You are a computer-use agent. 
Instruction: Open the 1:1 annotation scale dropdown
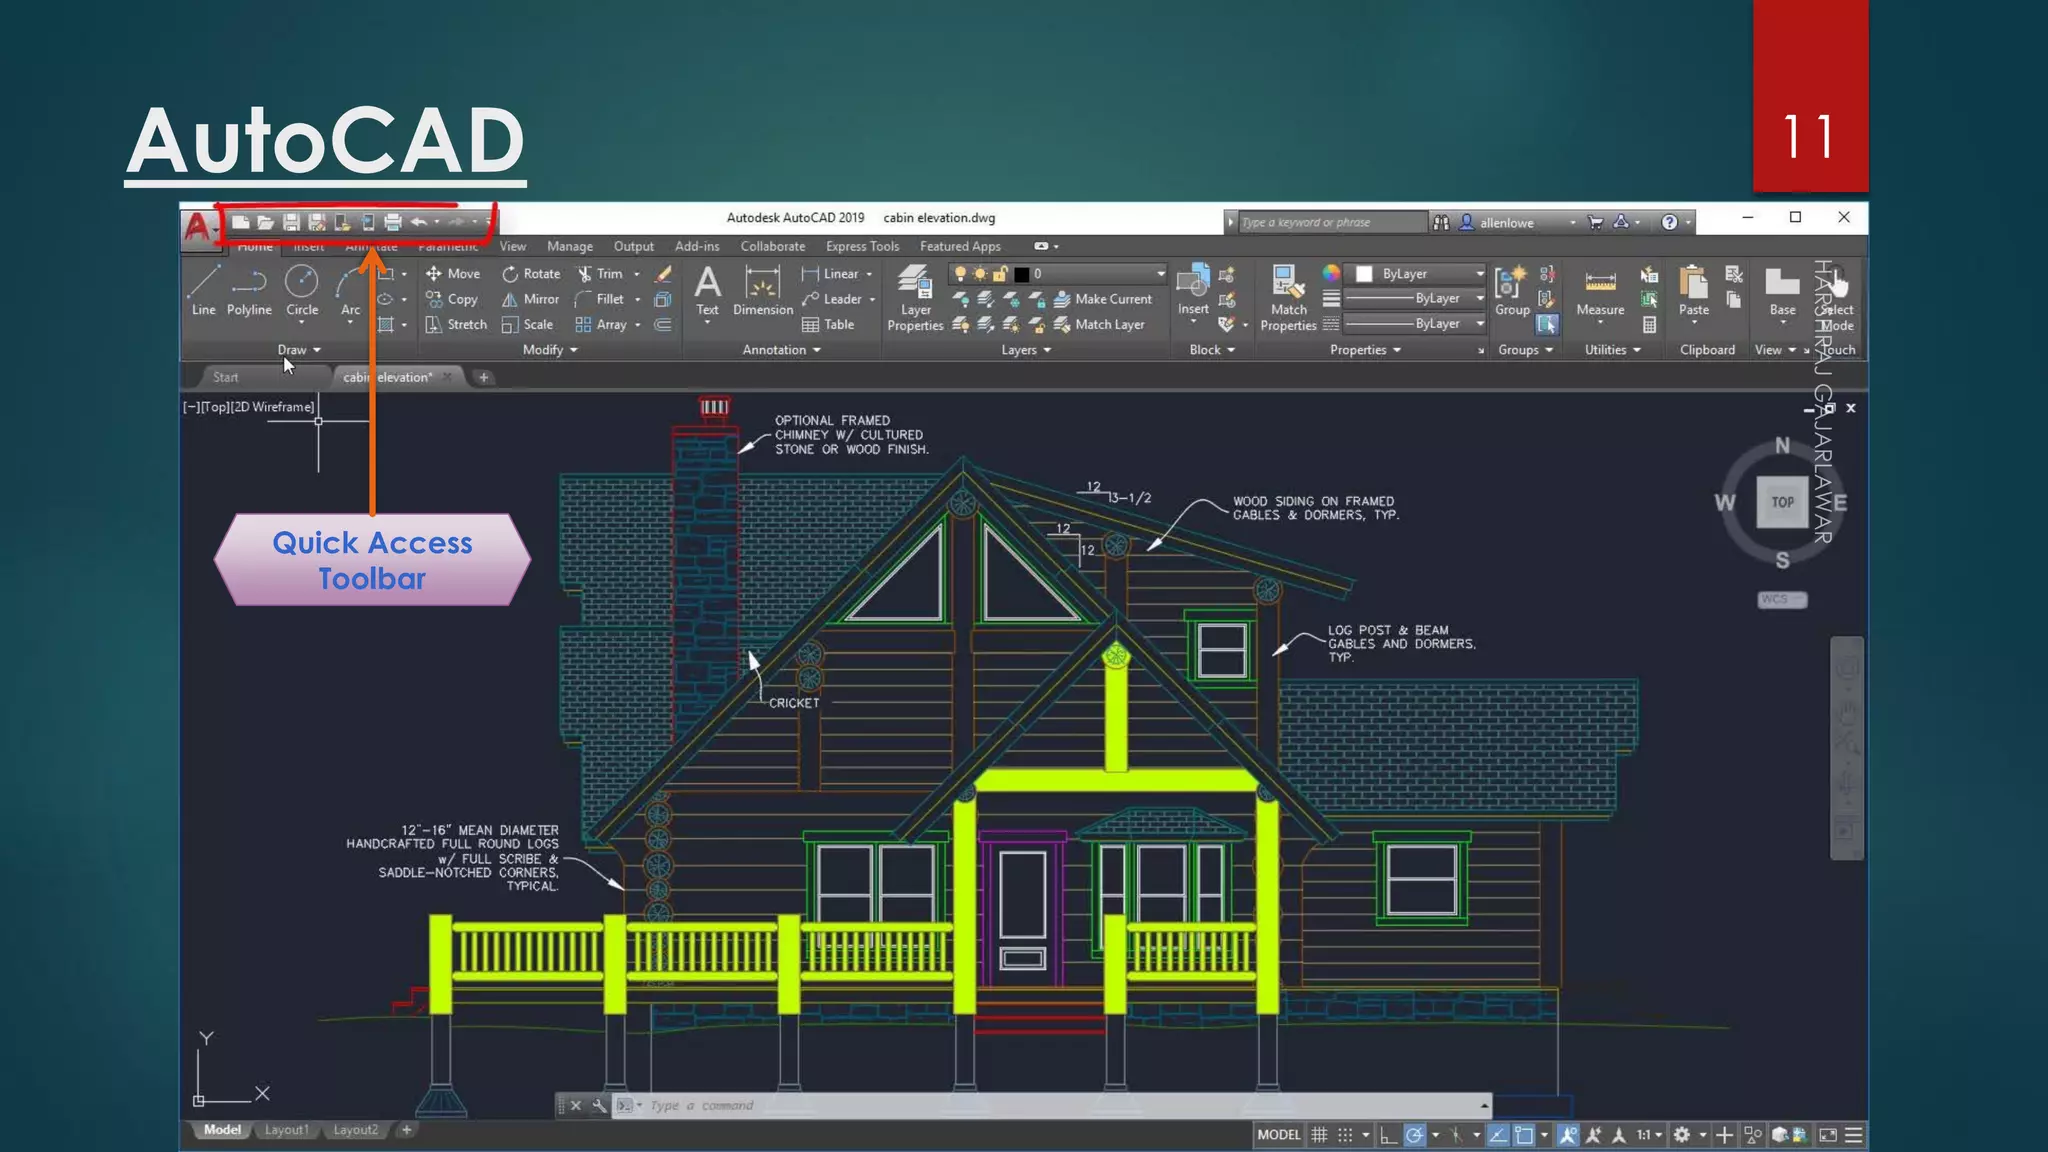click(1649, 1135)
